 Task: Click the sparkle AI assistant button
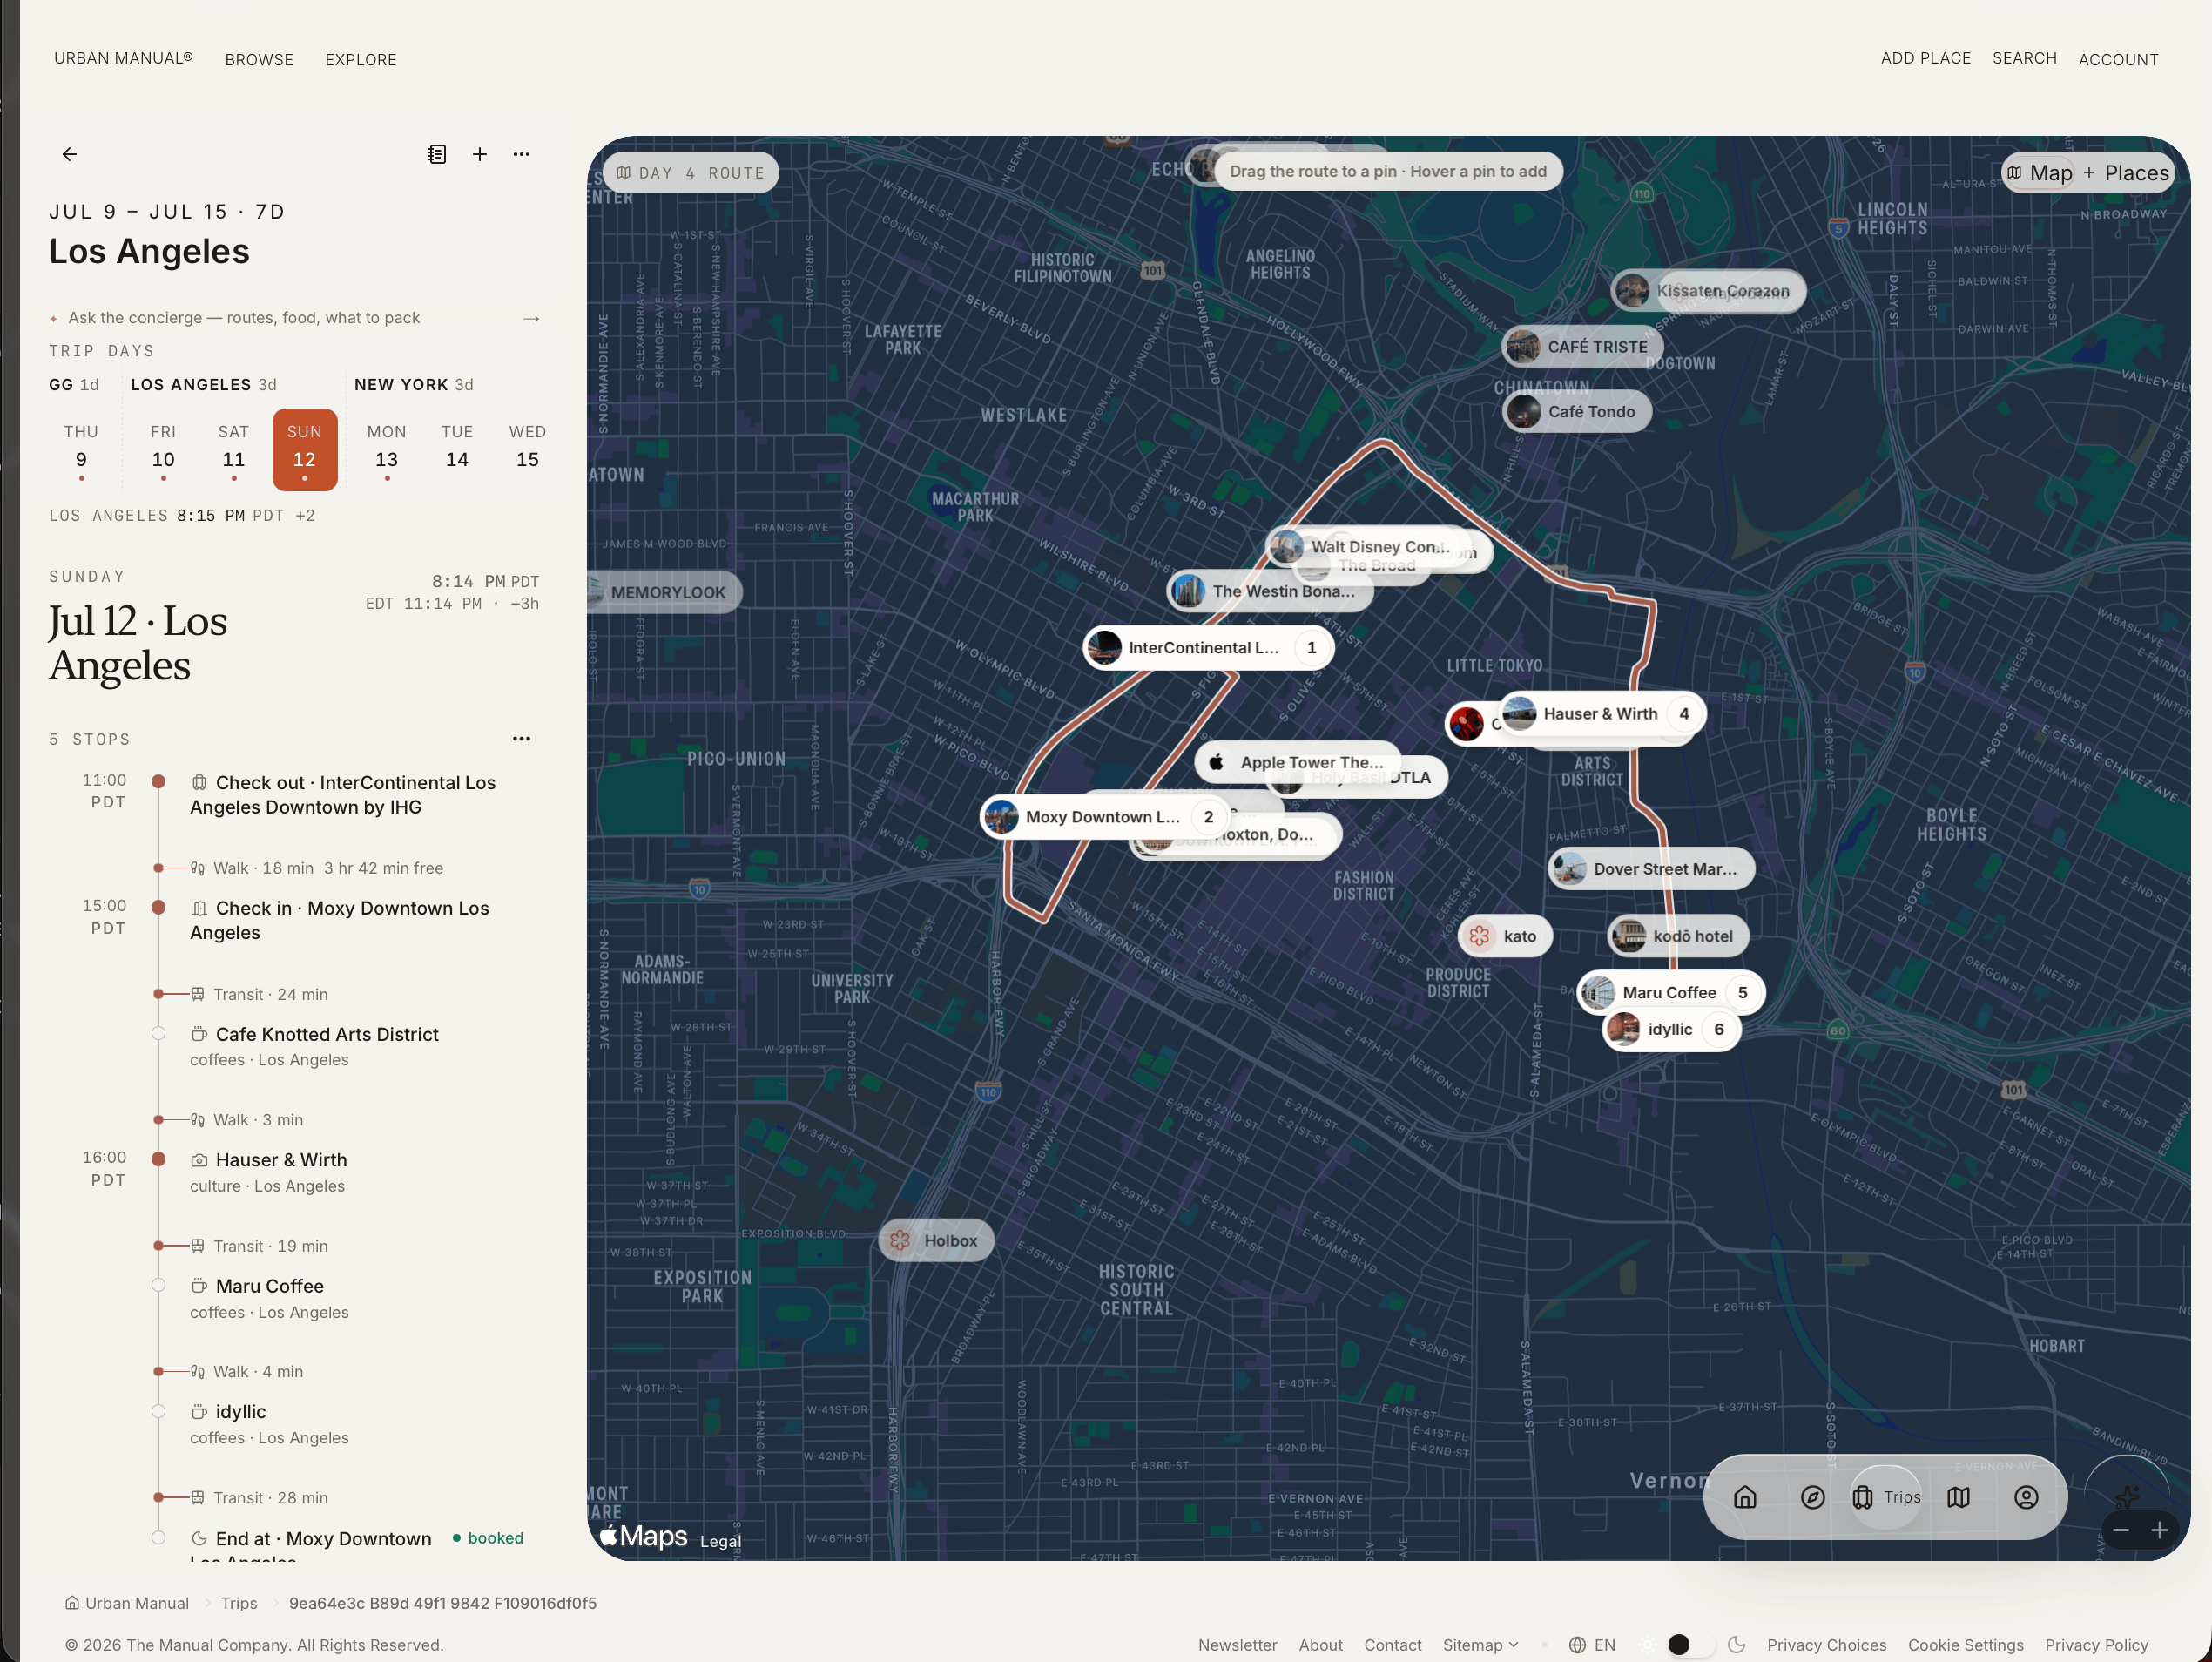(2127, 1496)
